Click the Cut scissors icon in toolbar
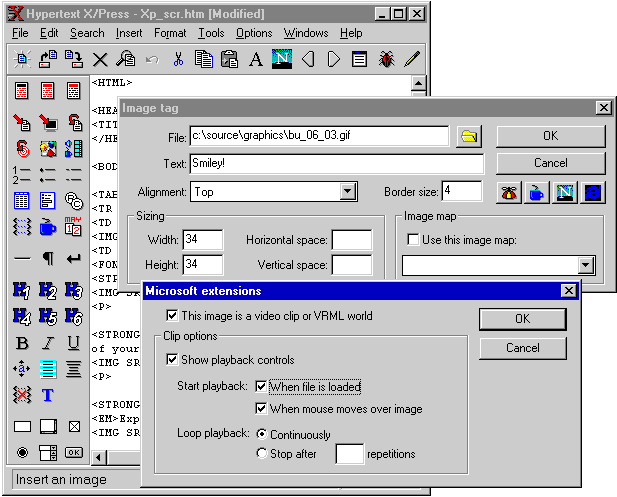This screenshot has height=497, width=617. pos(178,59)
